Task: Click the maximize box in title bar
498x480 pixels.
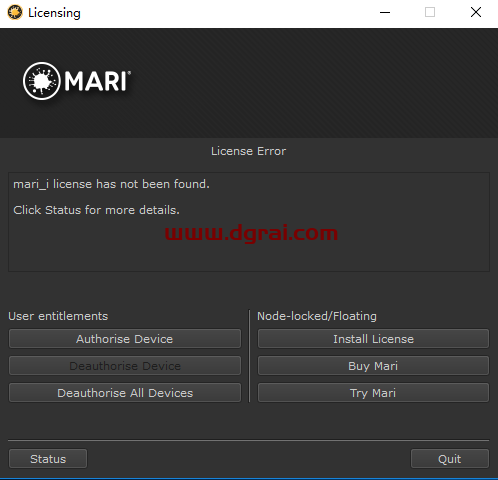Action: [430, 12]
